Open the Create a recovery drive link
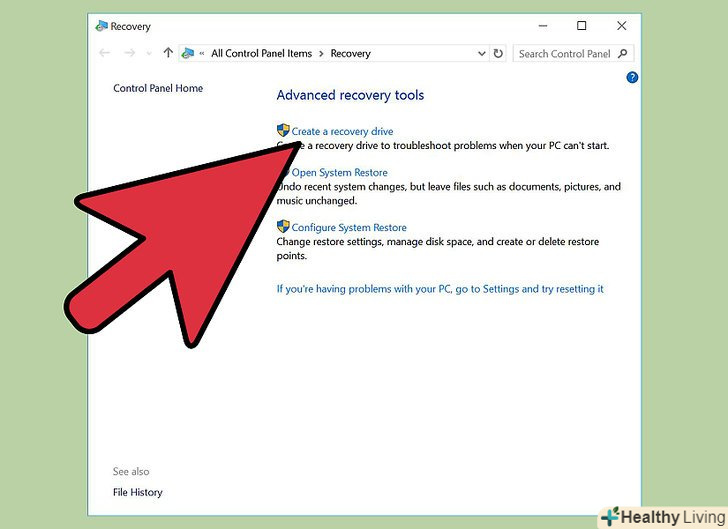This screenshot has height=529, width=728. pos(342,131)
